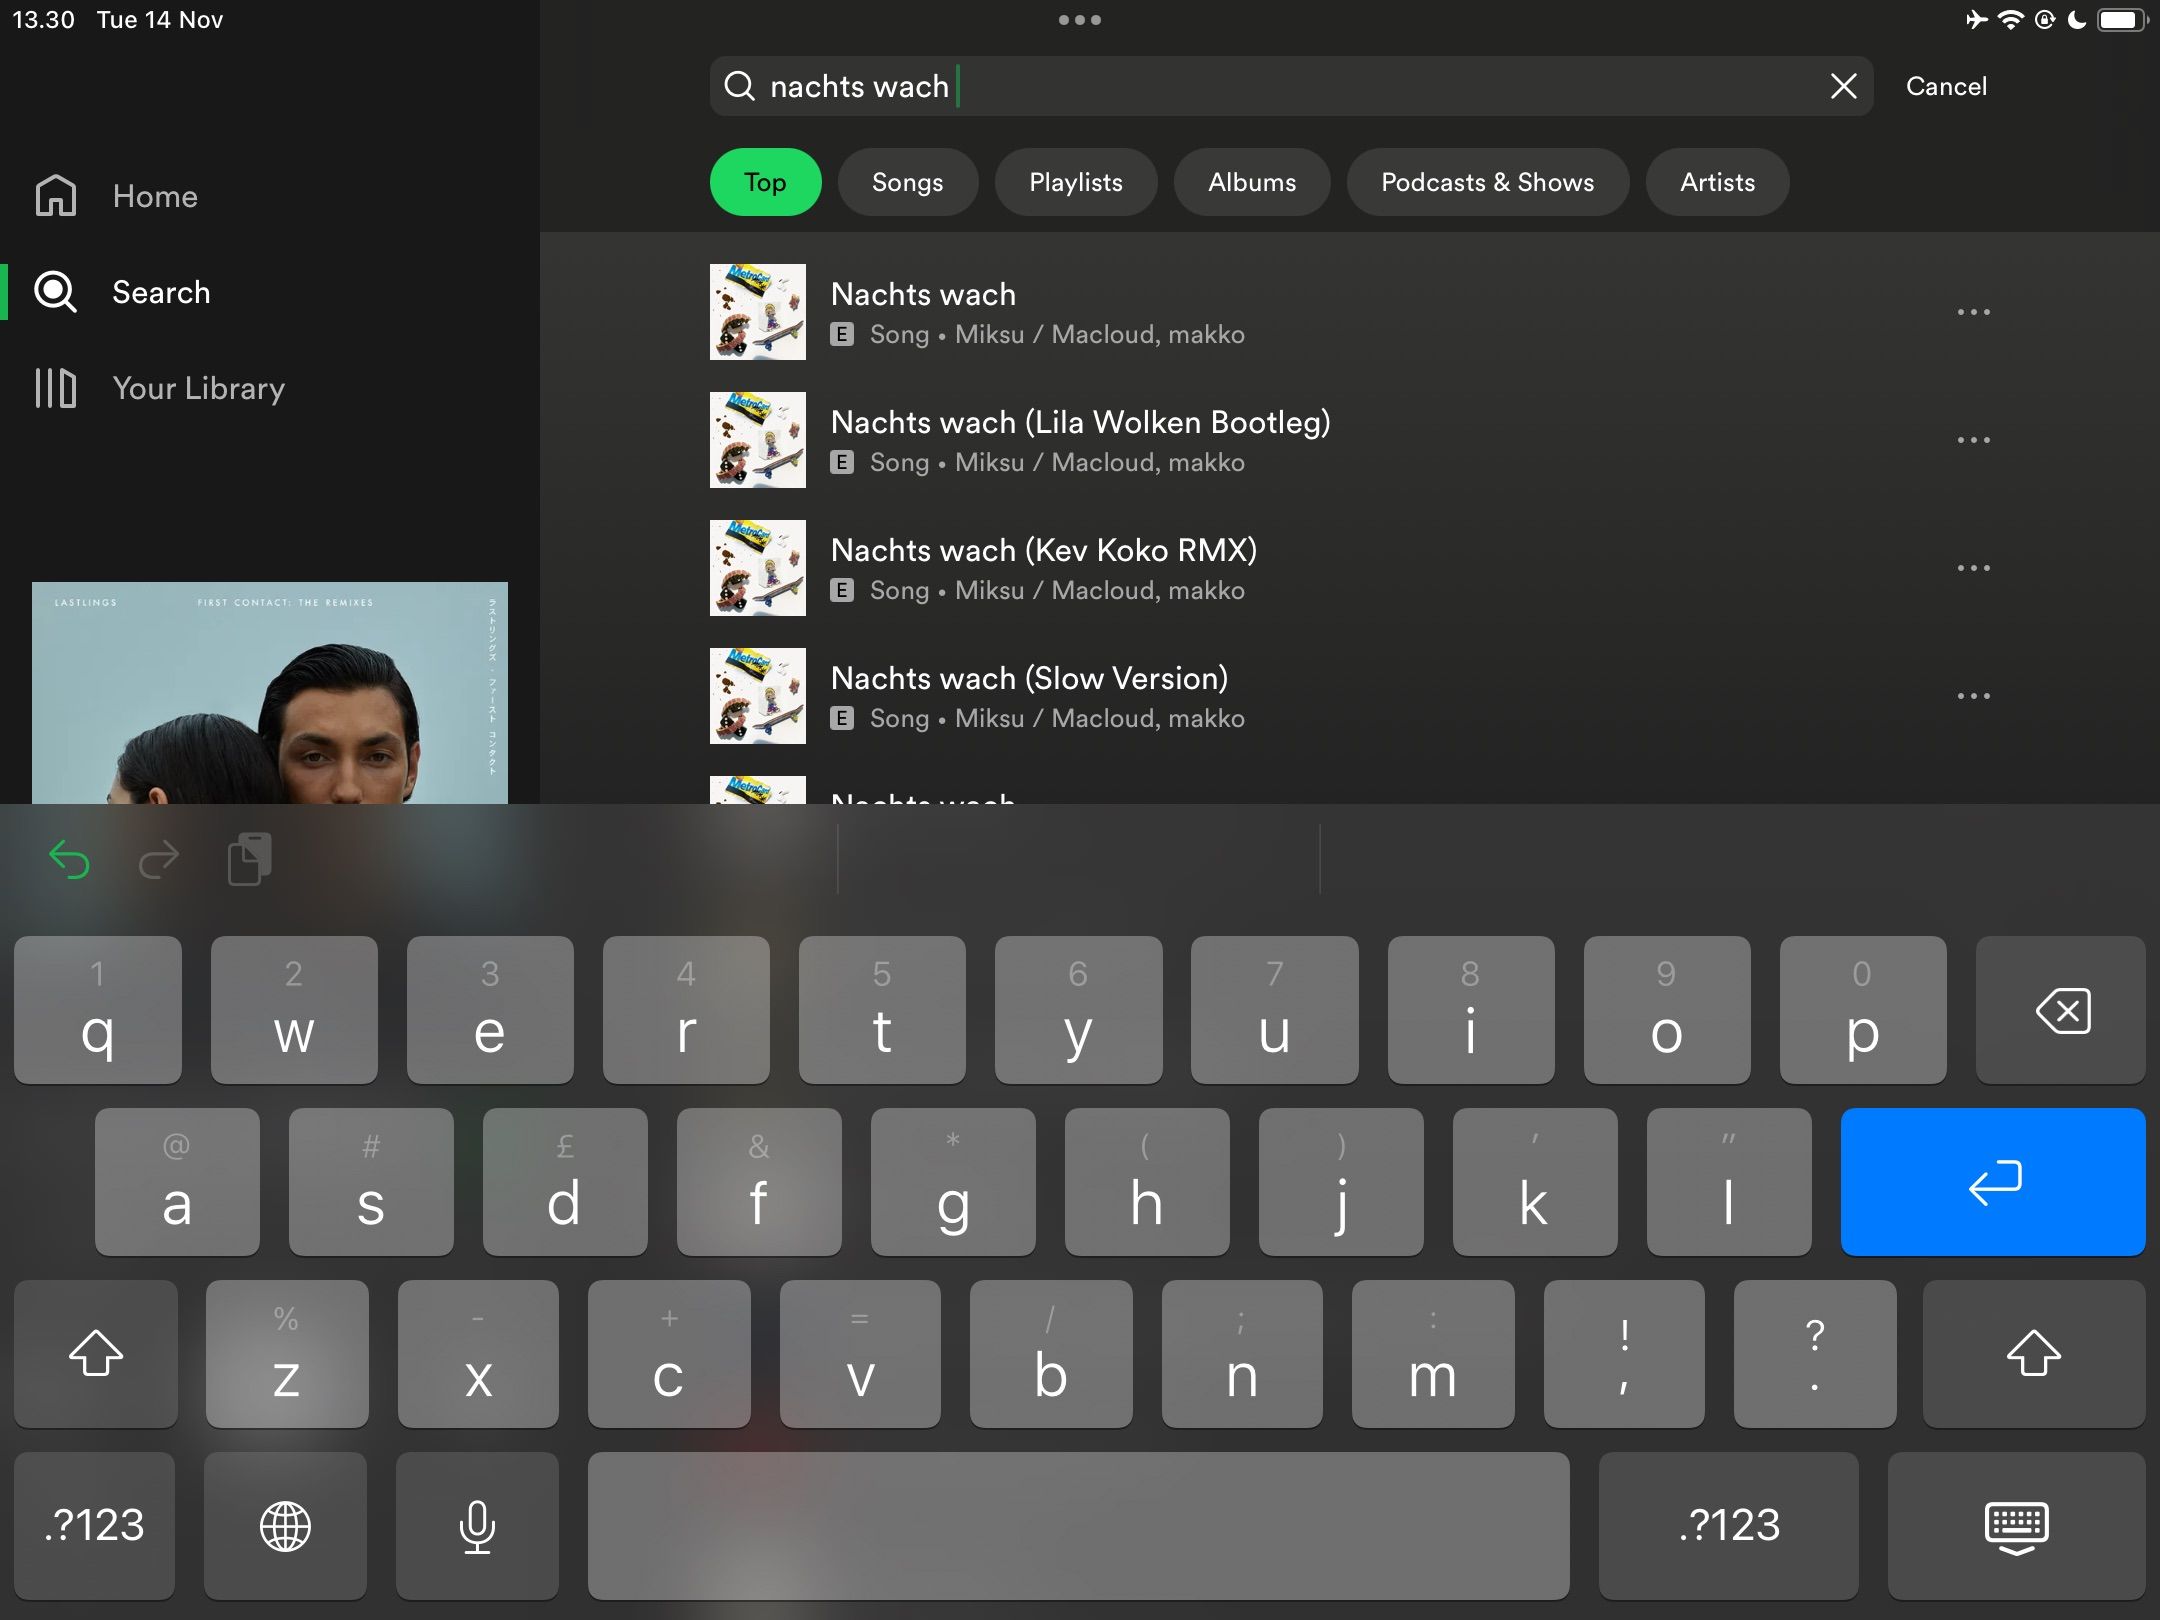This screenshot has width=2160, height=1620.
Task: Start voice dictation with the microphone key
Action: tap(477, 1525)
